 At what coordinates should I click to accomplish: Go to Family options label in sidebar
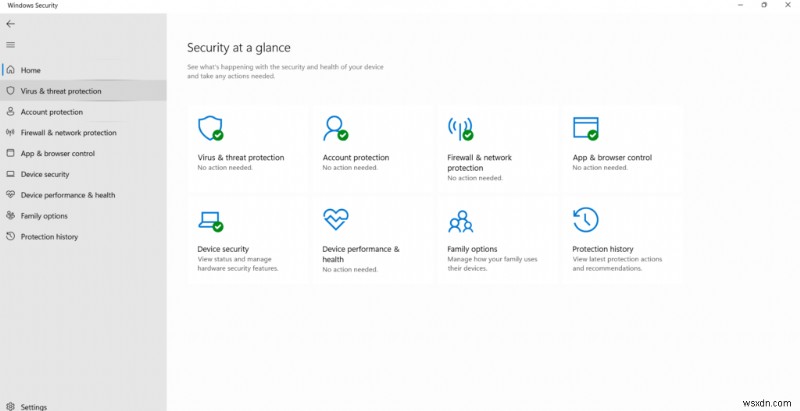pos(44,216)
